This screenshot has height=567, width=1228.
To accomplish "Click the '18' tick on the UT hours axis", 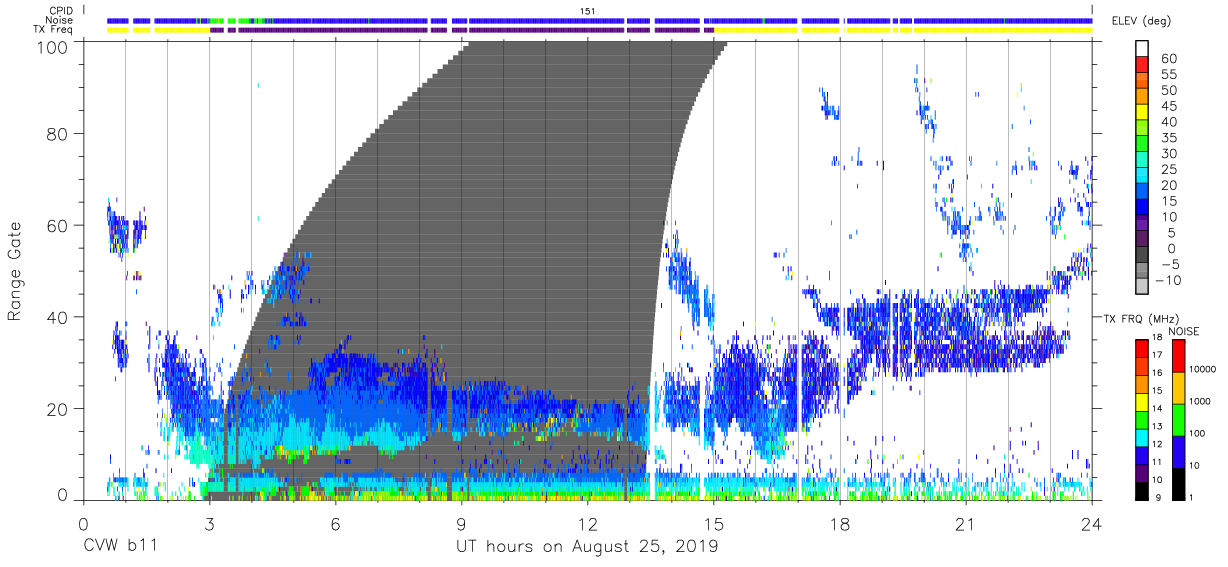I will (x=840, y=524).
